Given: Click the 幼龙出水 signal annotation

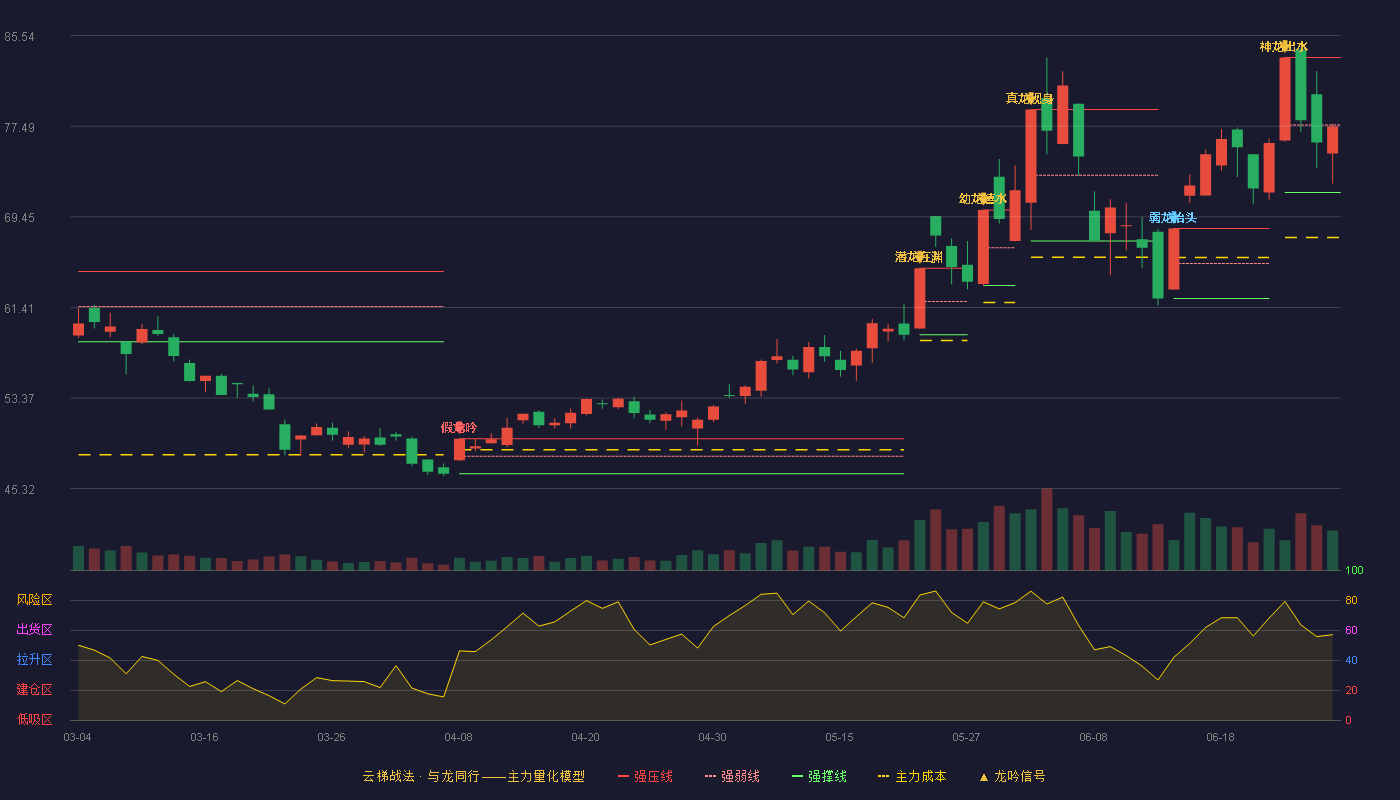Looking at the screenshot, I should click(x=983, y=199).
